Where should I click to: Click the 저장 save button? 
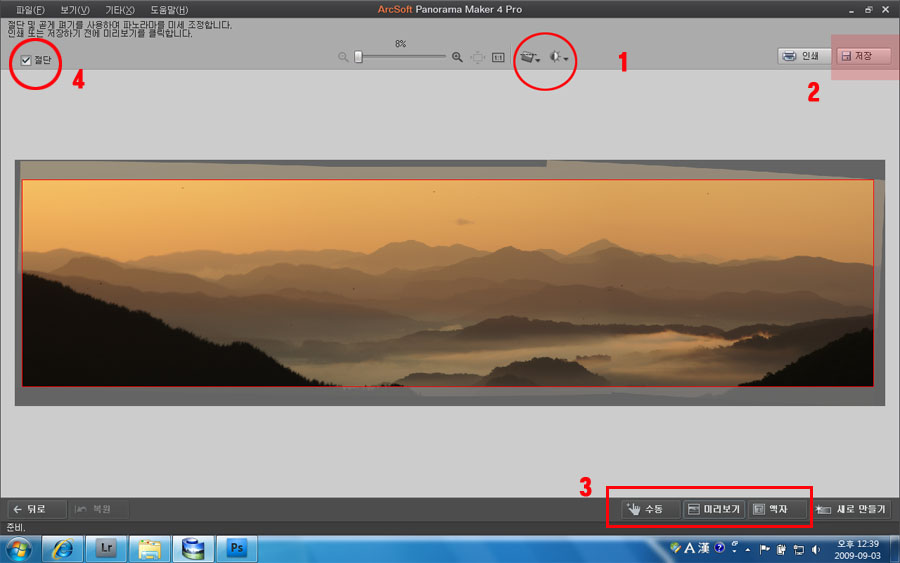pos(863,56)
